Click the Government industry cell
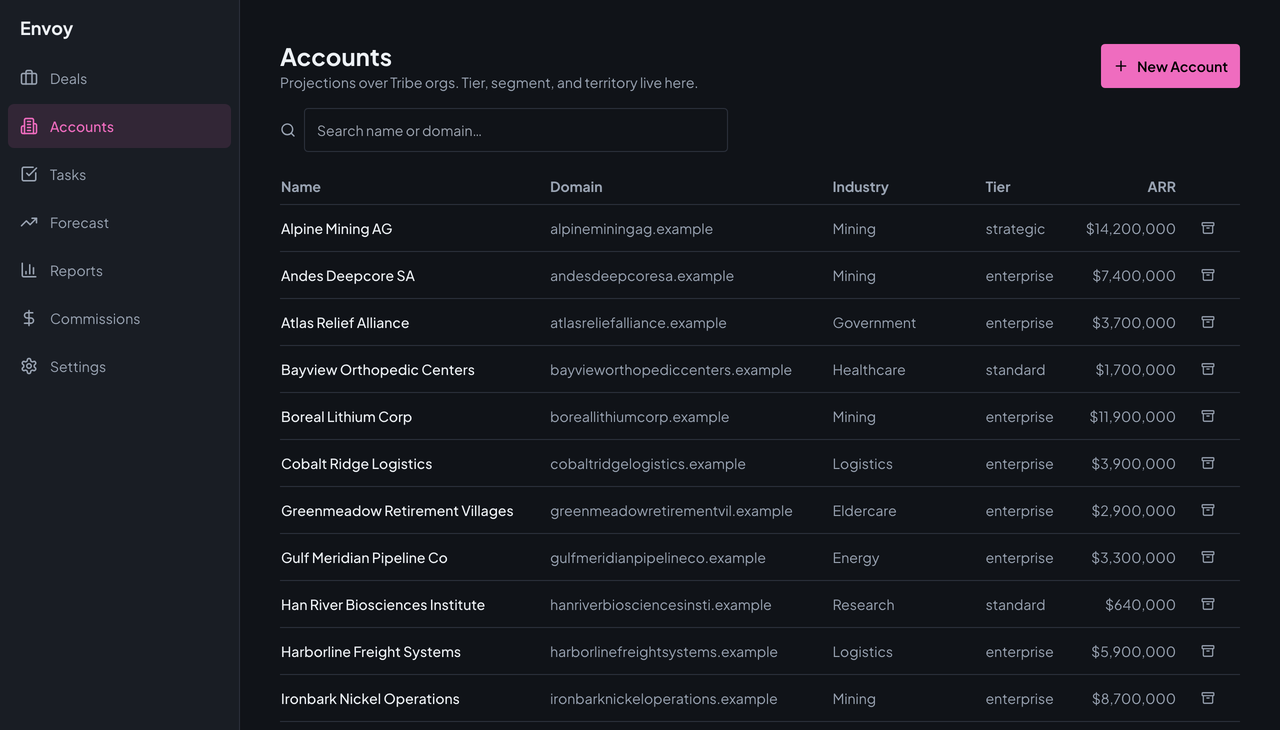This screenshot has width=1280, height=730. tap(874, 323)
